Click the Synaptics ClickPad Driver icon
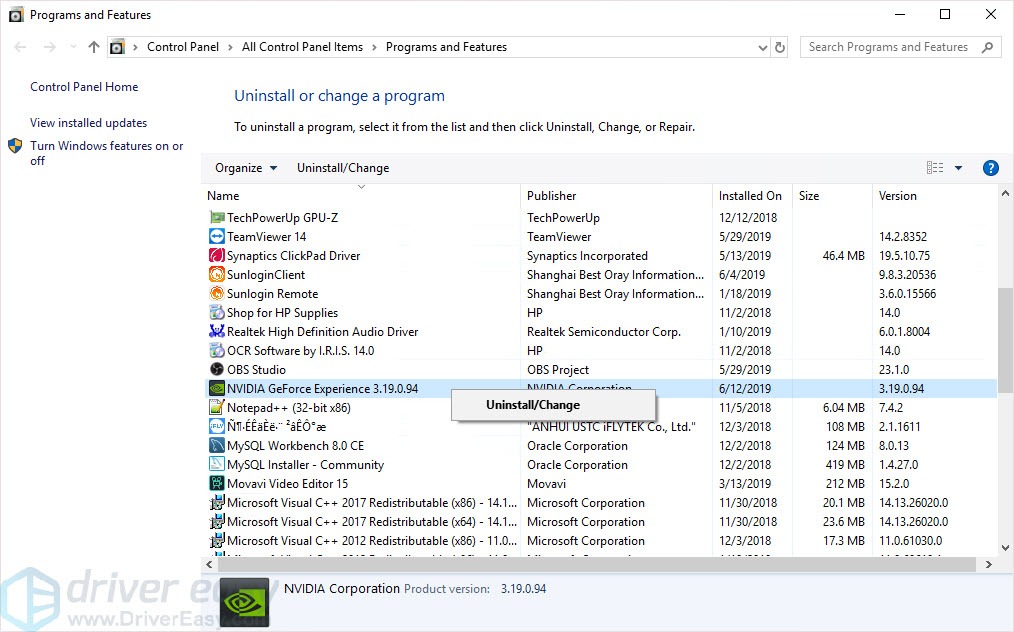 (x=216, y=255)
